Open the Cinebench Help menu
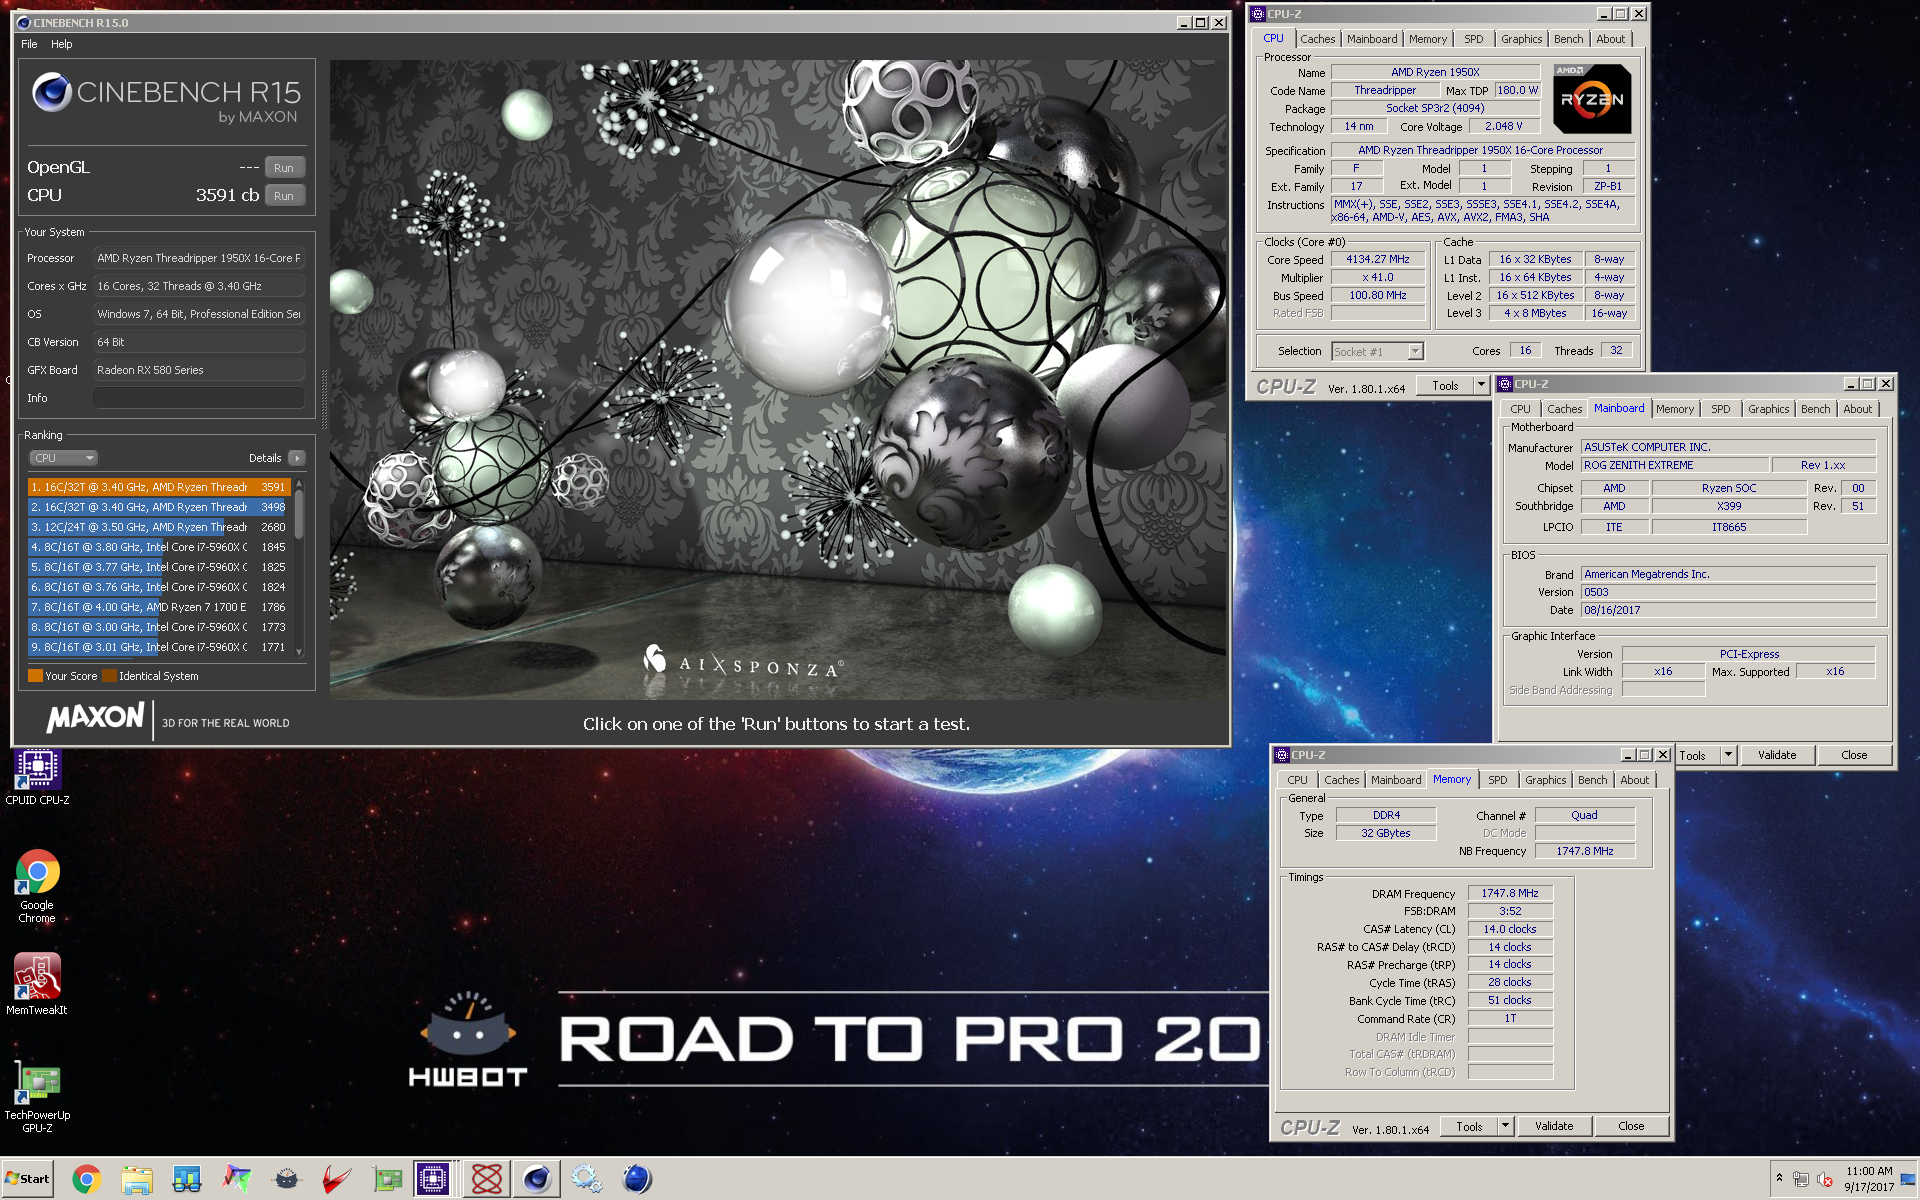 pyautogui.click(x=62, y=44)
